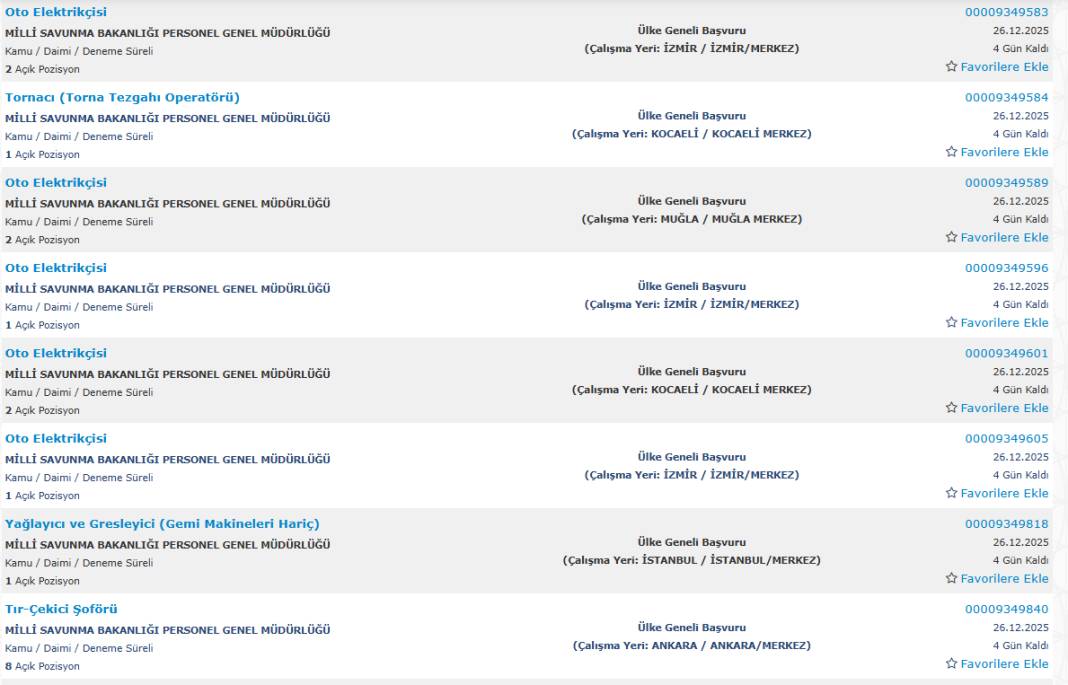Click the favorite star for listing 00009349601
Image resolution: width=1068 pixels, height=685 pixels.
[952, 408]
